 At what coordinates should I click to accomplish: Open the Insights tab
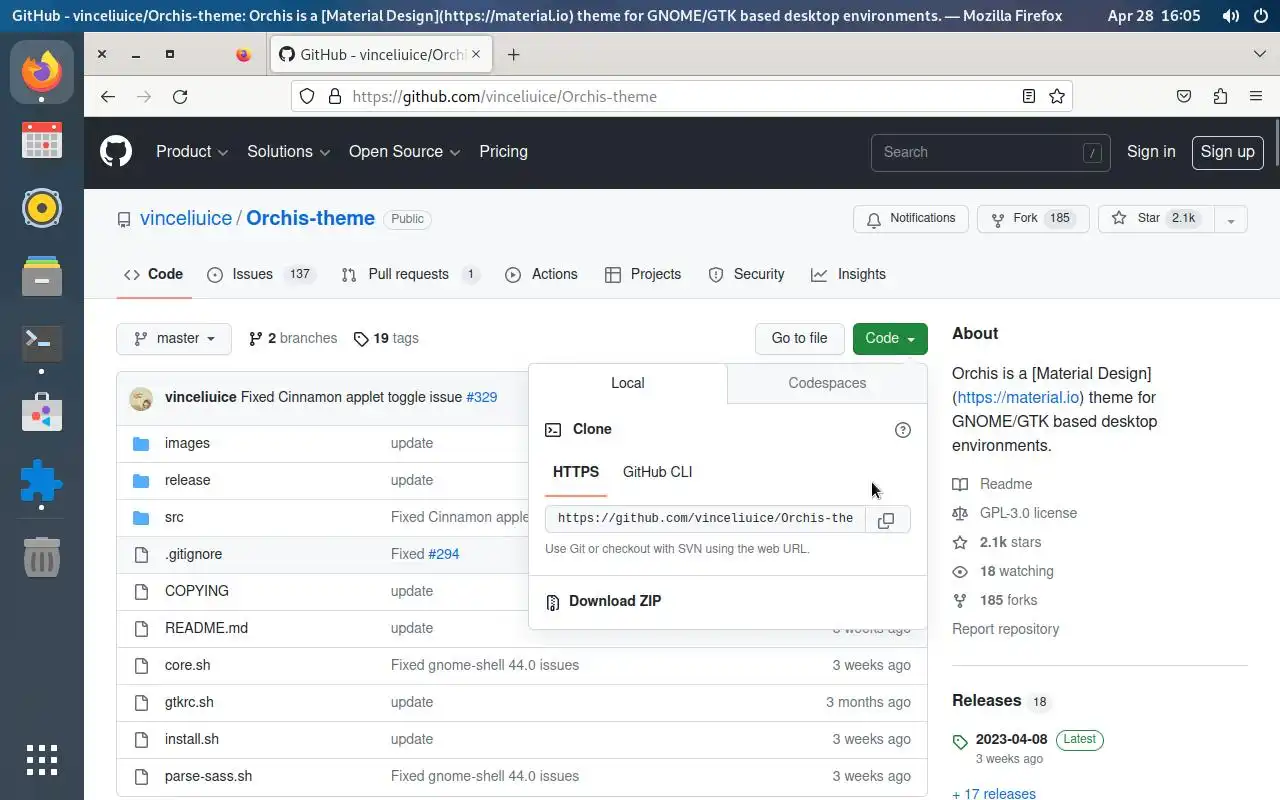click(x=848, y=275)
